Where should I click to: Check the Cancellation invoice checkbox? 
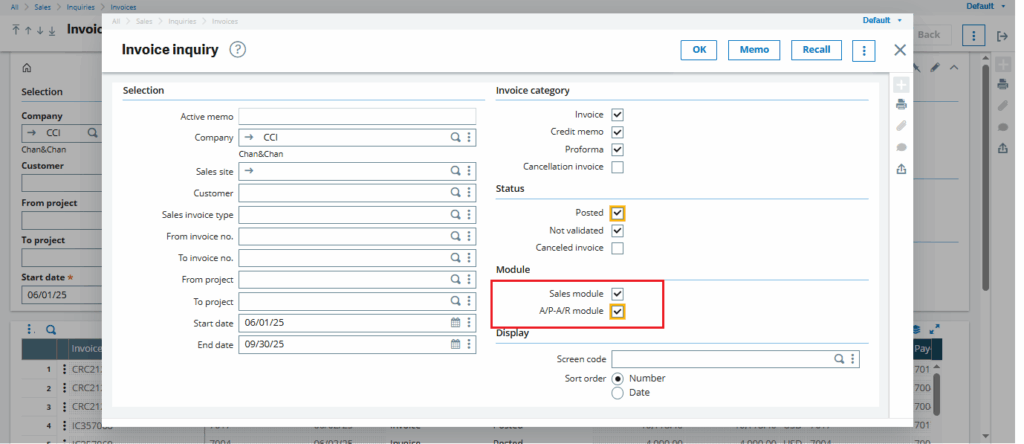coord(617,167)
